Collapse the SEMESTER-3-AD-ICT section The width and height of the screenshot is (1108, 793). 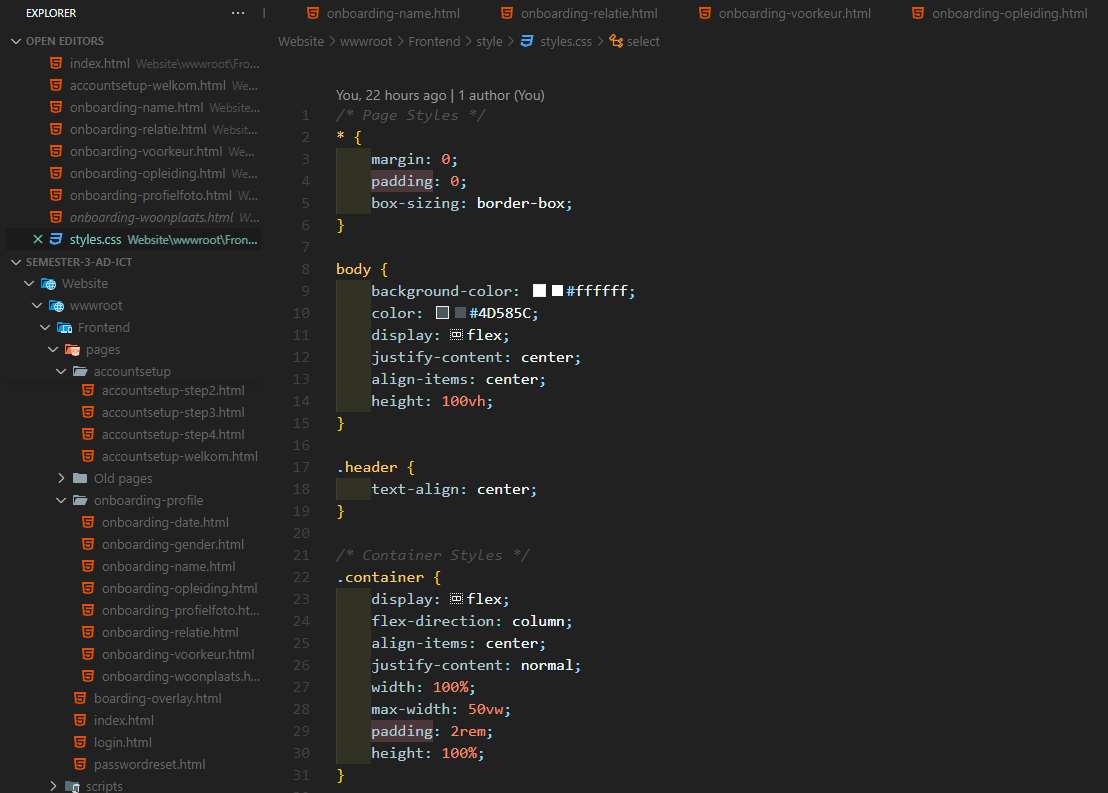click(15, 262)
